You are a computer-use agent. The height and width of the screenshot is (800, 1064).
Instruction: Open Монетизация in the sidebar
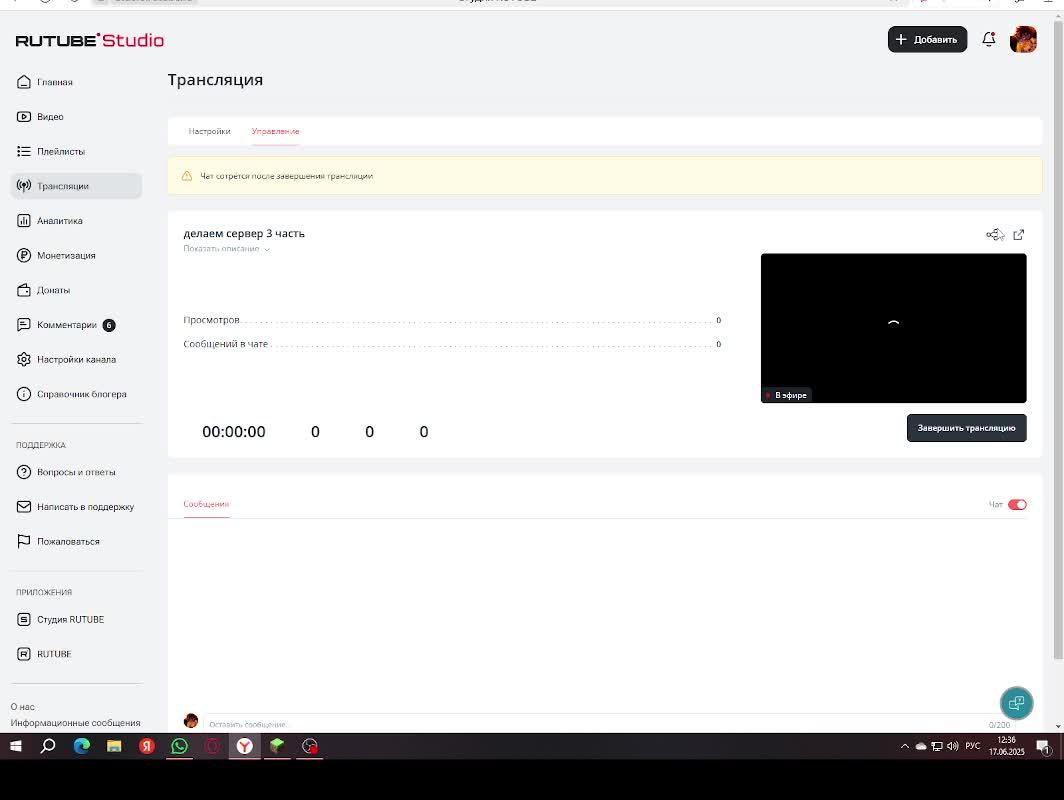pyautogui.click(x=56, y=255)
